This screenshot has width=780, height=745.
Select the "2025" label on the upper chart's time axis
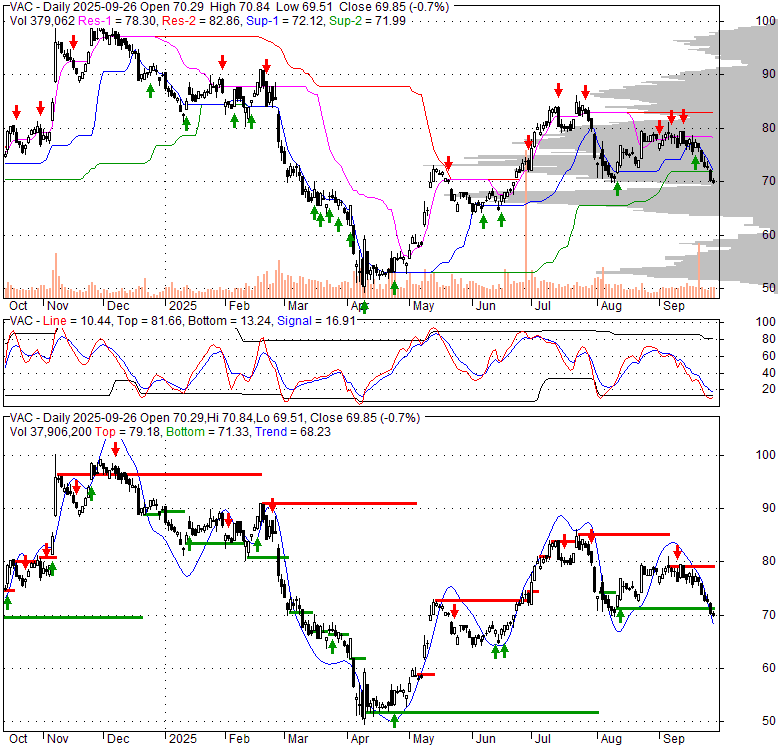(x=183, y=306)
